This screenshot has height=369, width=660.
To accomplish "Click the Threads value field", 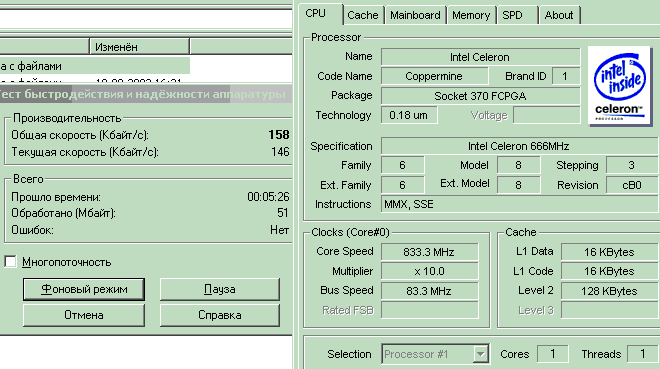I will tap(642, 354).
